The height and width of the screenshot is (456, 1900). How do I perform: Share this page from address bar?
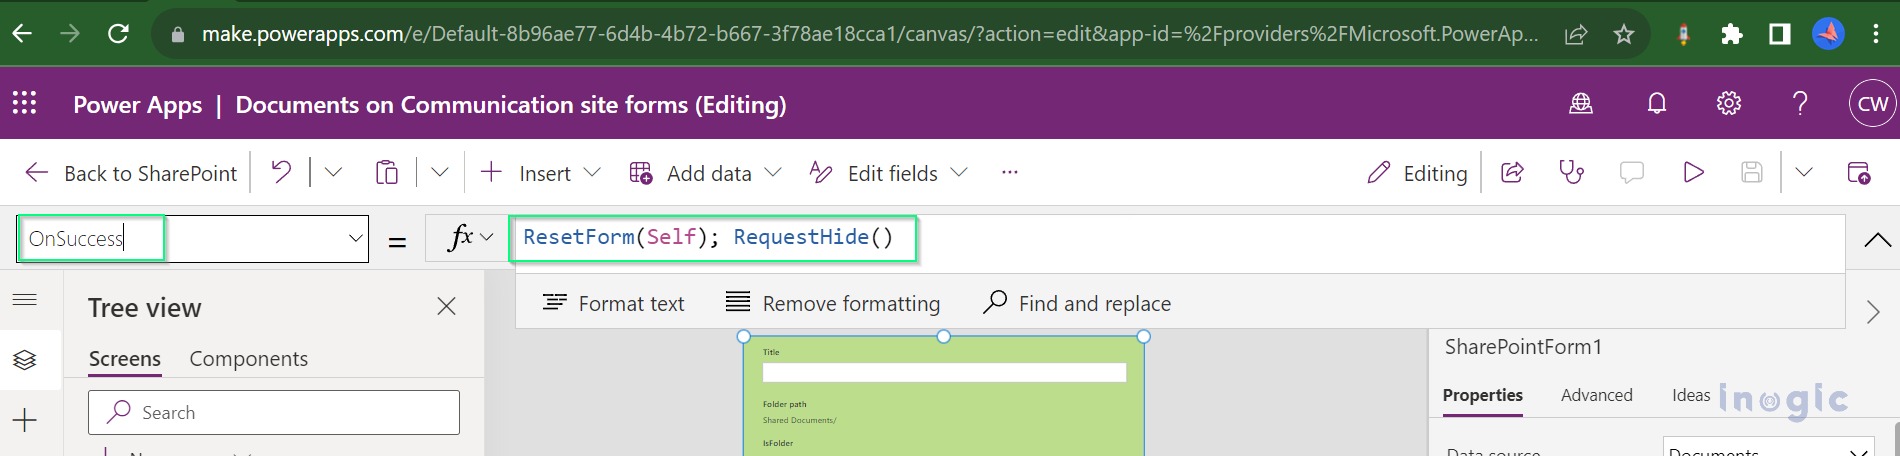(x=1576, y=35)
